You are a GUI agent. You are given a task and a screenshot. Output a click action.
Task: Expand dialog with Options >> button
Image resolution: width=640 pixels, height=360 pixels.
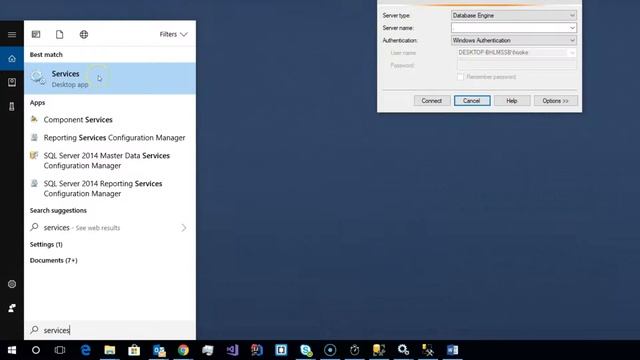pyautogui.click(x=556, y=101)
